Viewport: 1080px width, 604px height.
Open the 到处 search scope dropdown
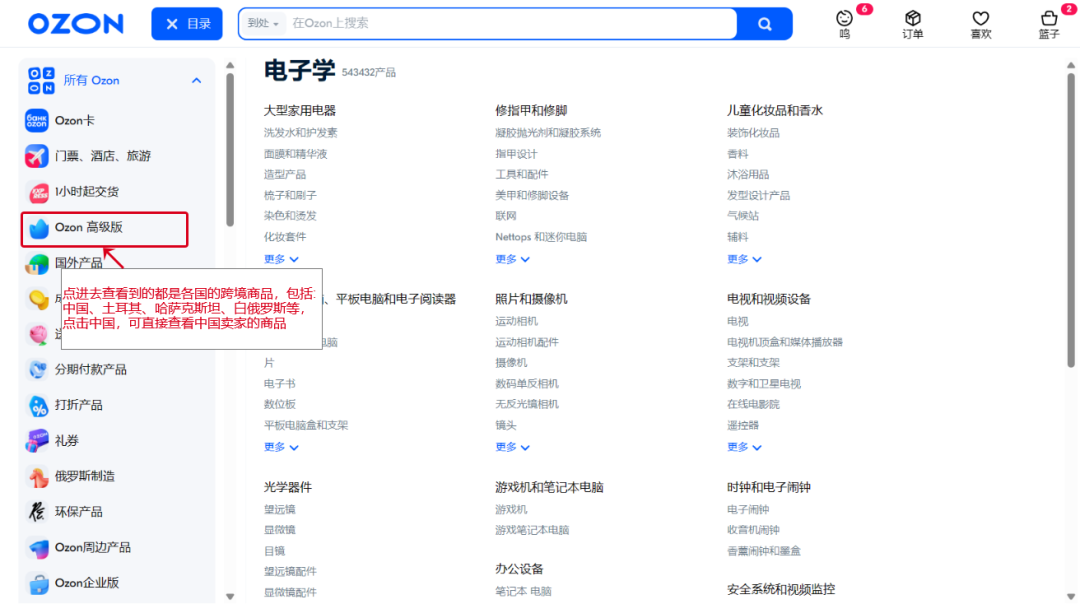coord(263,23)
